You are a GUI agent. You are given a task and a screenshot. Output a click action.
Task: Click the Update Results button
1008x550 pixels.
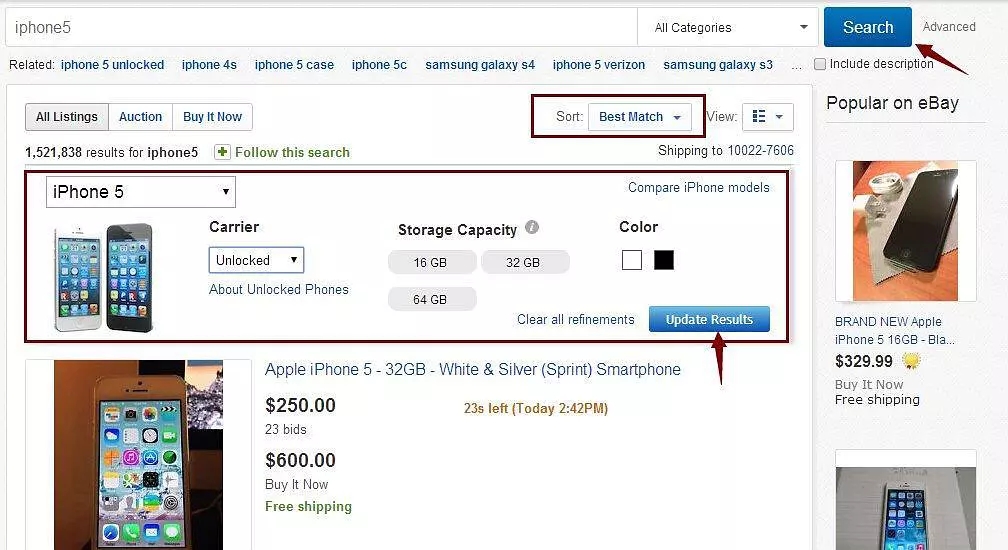point(709,319)
